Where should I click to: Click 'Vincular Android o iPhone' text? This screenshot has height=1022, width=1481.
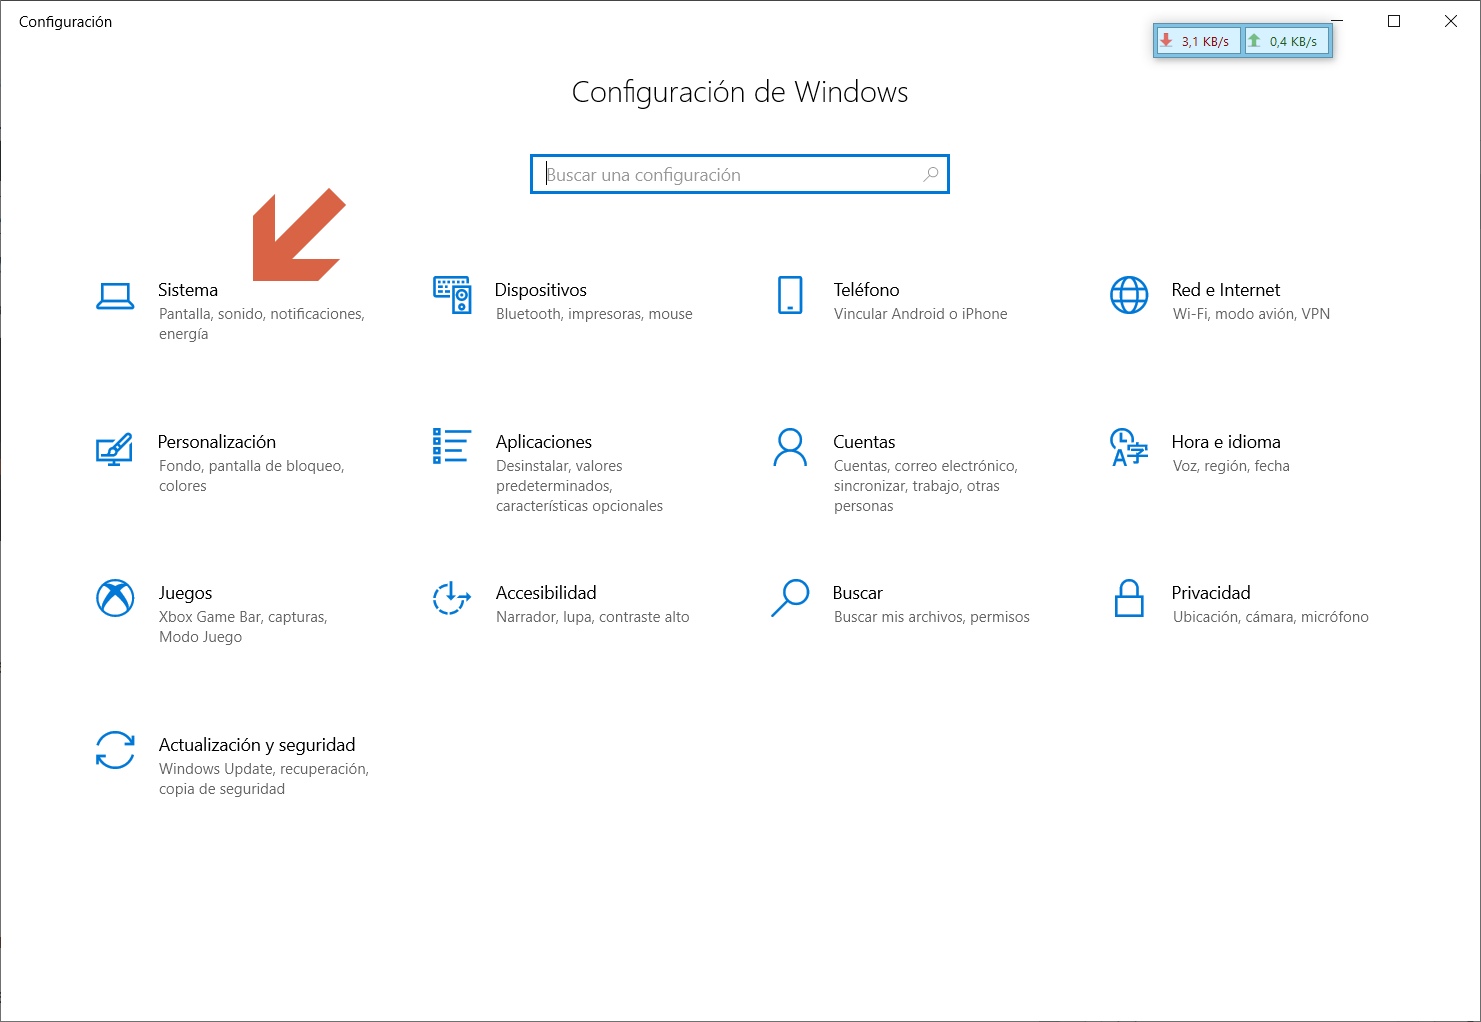[921, 314]
